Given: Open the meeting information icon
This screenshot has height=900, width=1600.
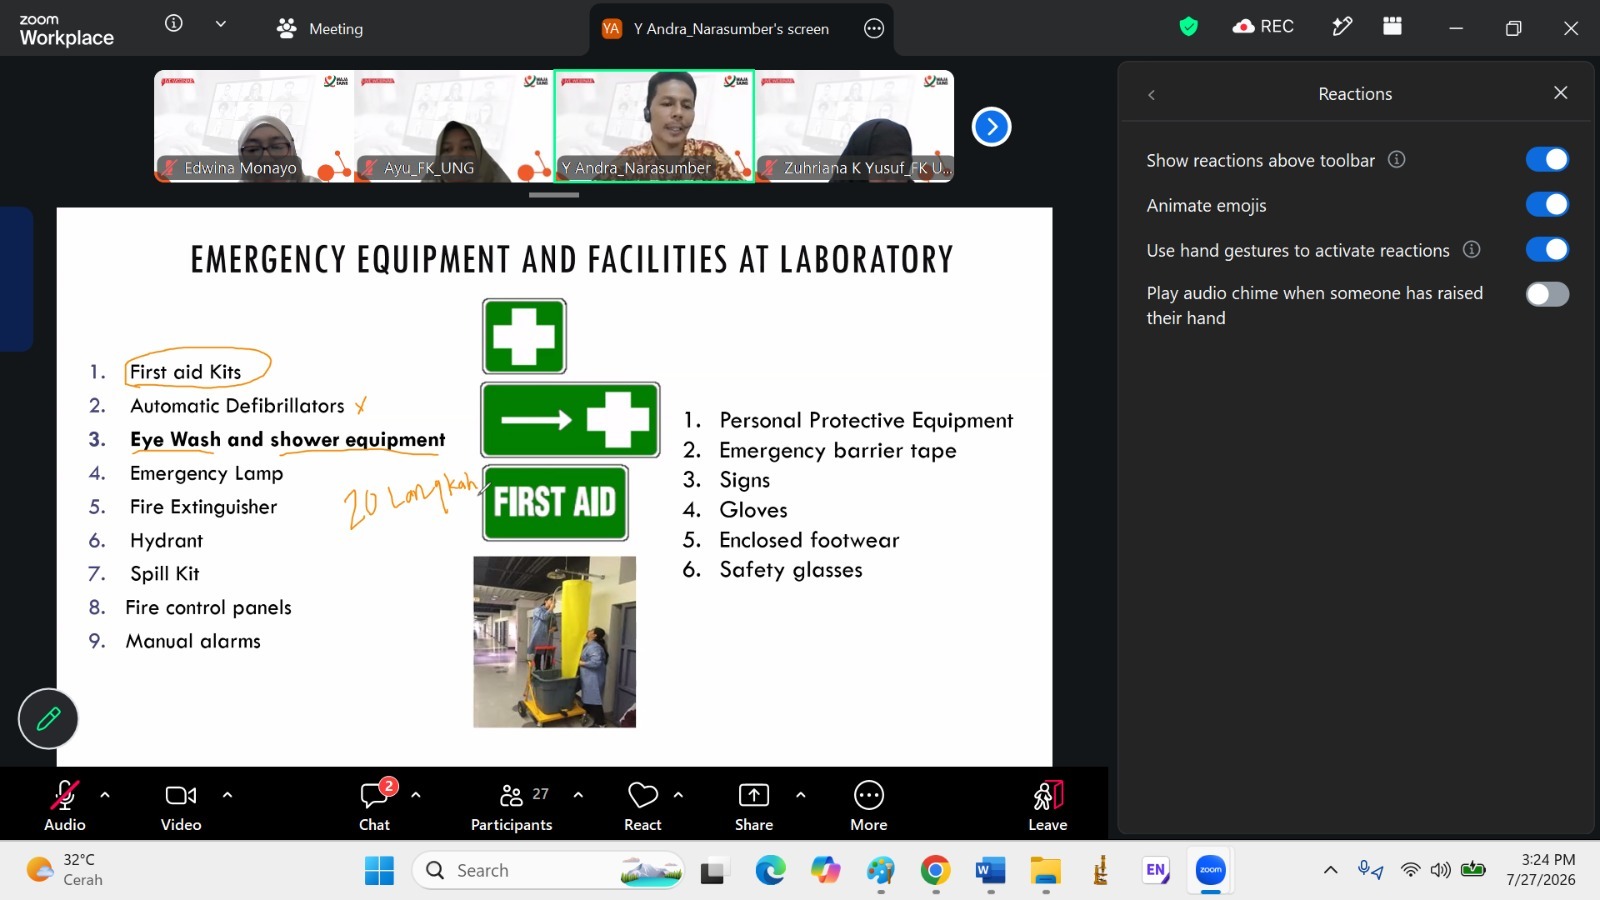Looking at the screenshot, I should [x=174, y=23].
